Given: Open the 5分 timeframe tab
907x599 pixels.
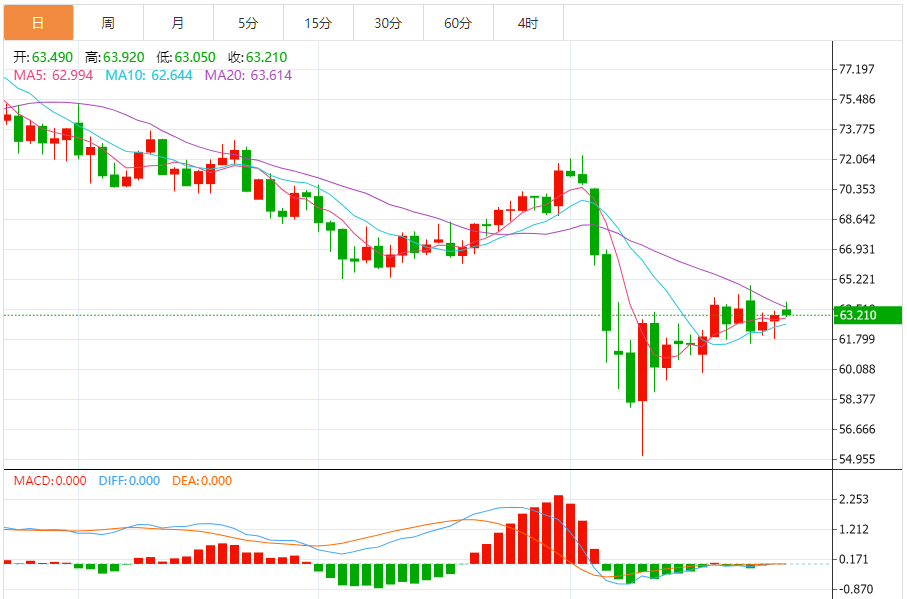Looking at the screenshot, I should click(248, 23).
